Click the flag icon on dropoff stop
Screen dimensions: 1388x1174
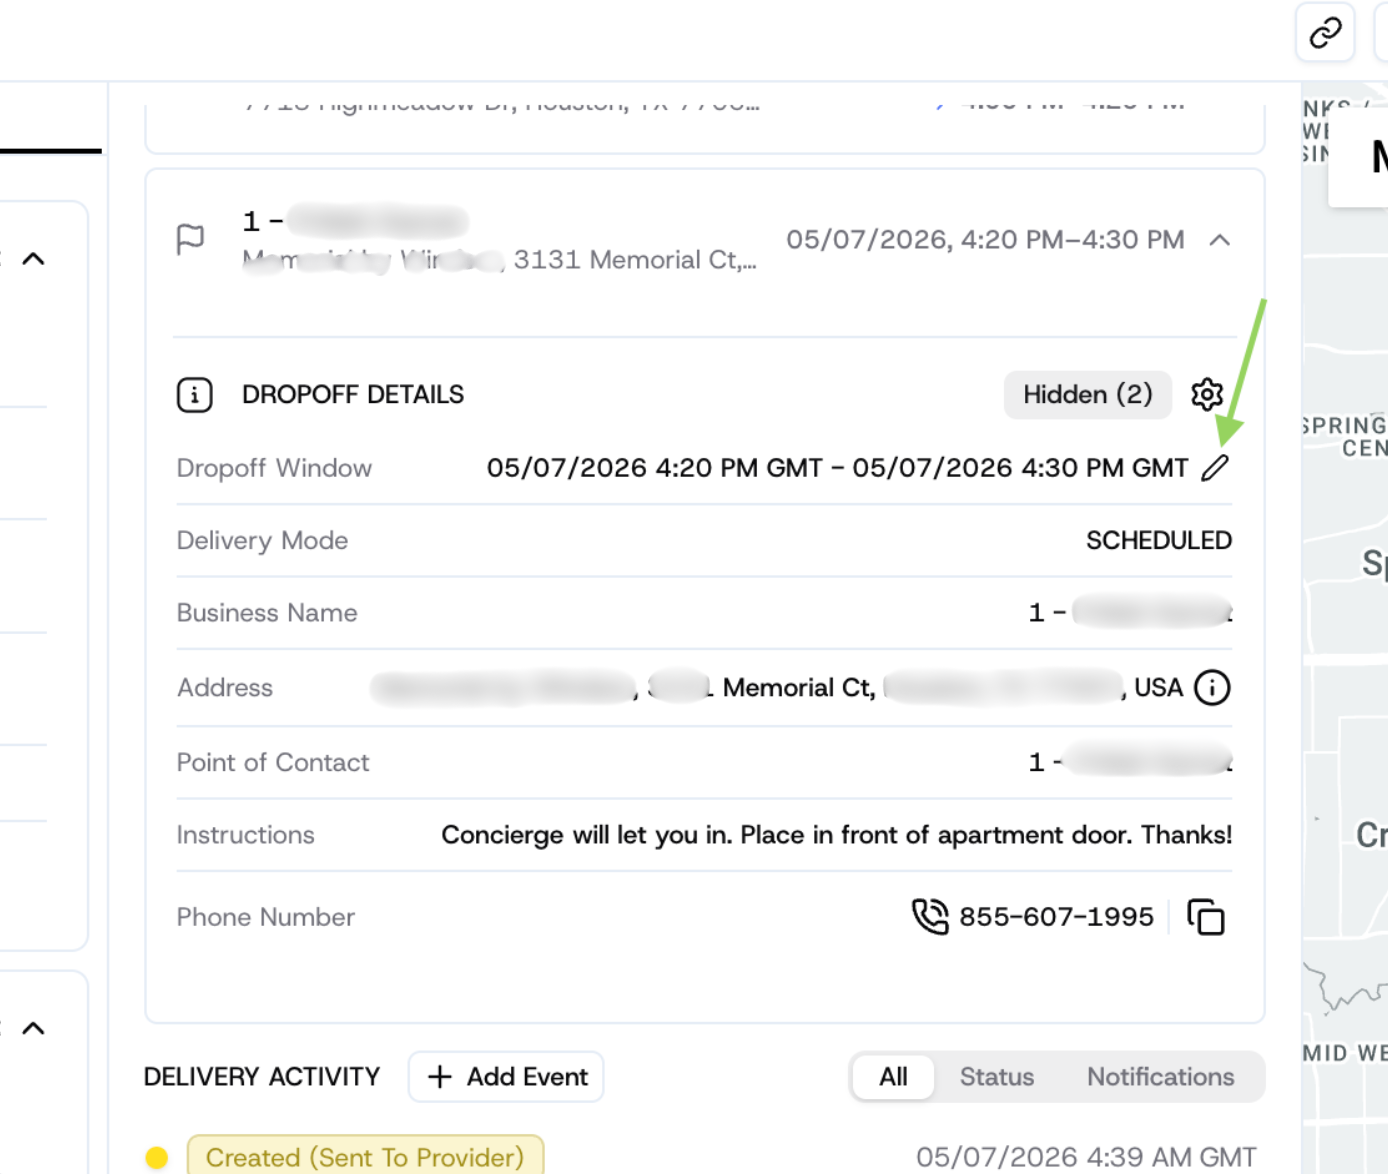190,240
